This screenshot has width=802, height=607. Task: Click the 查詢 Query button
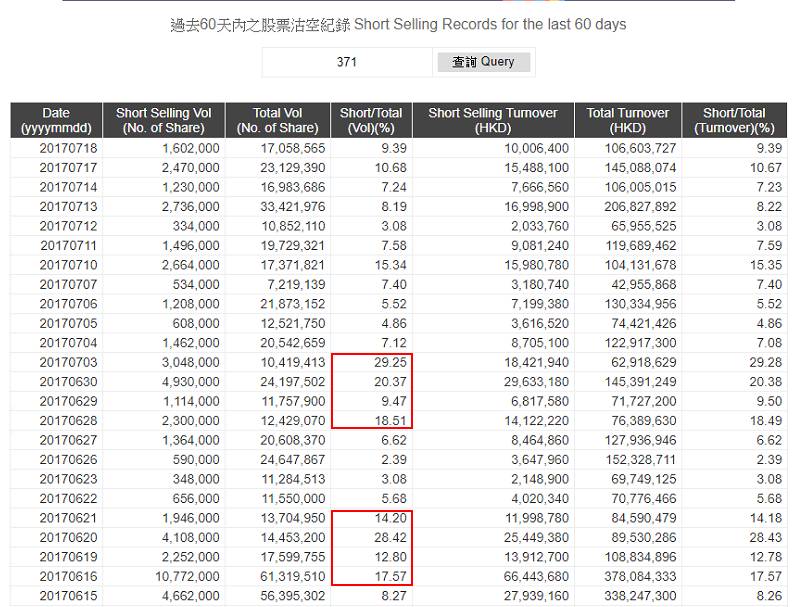(483, 62)
